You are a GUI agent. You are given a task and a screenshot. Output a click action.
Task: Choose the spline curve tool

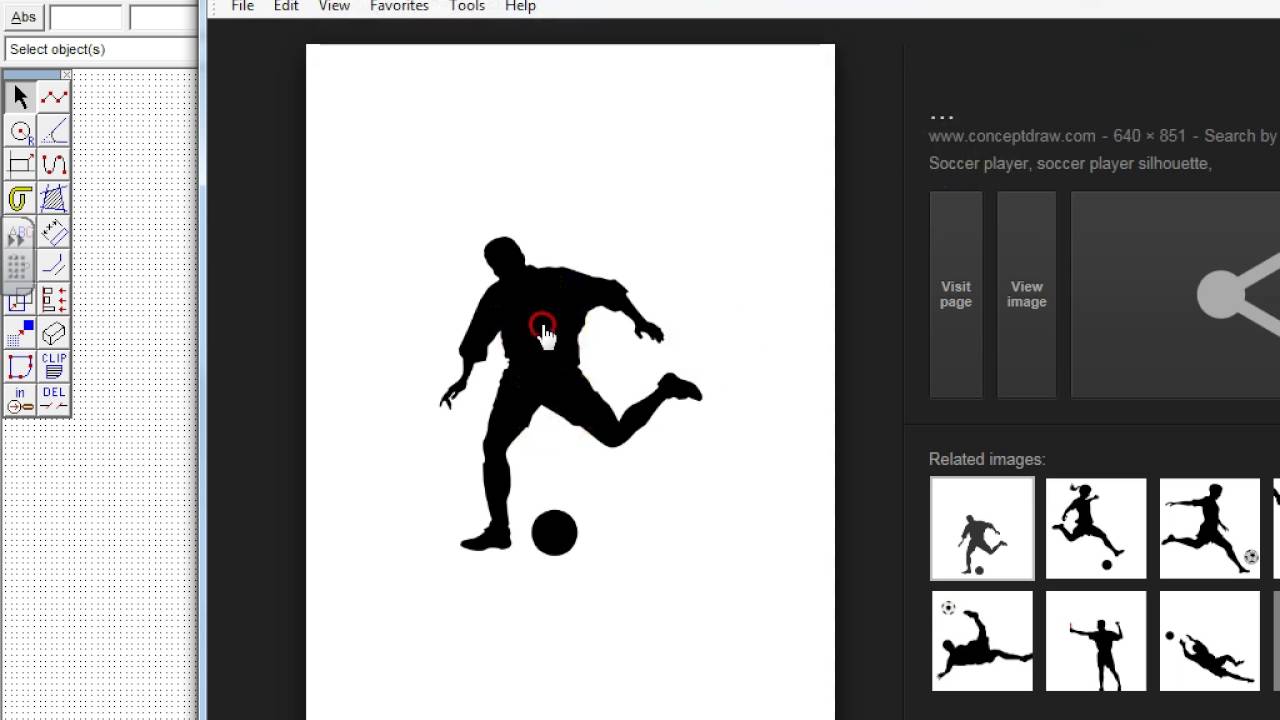(54, 165)
